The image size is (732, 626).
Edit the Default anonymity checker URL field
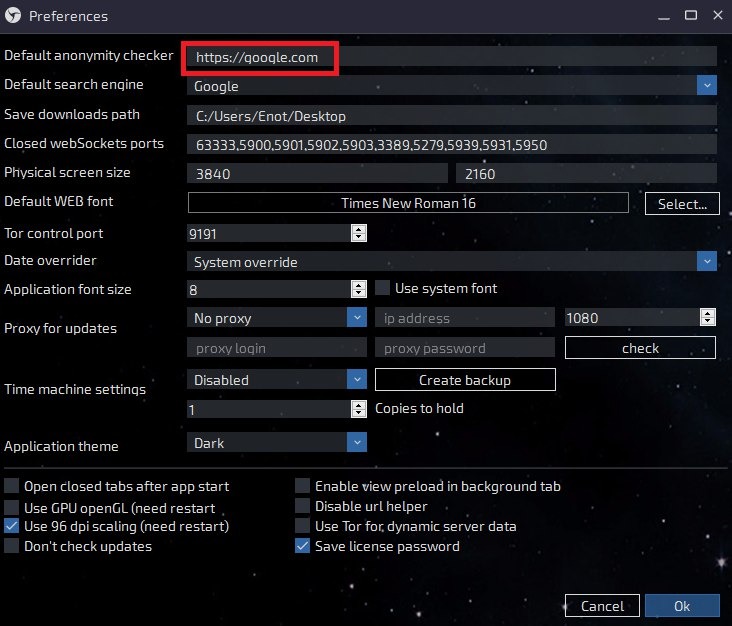click(x=451, y=57)
